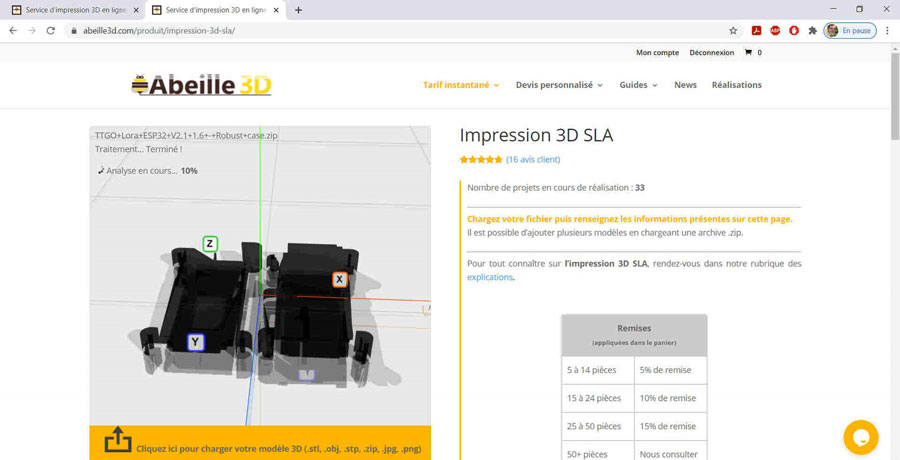Click the Y axis label in viewer
Screen dimensions: 900x460
(196, 343)
